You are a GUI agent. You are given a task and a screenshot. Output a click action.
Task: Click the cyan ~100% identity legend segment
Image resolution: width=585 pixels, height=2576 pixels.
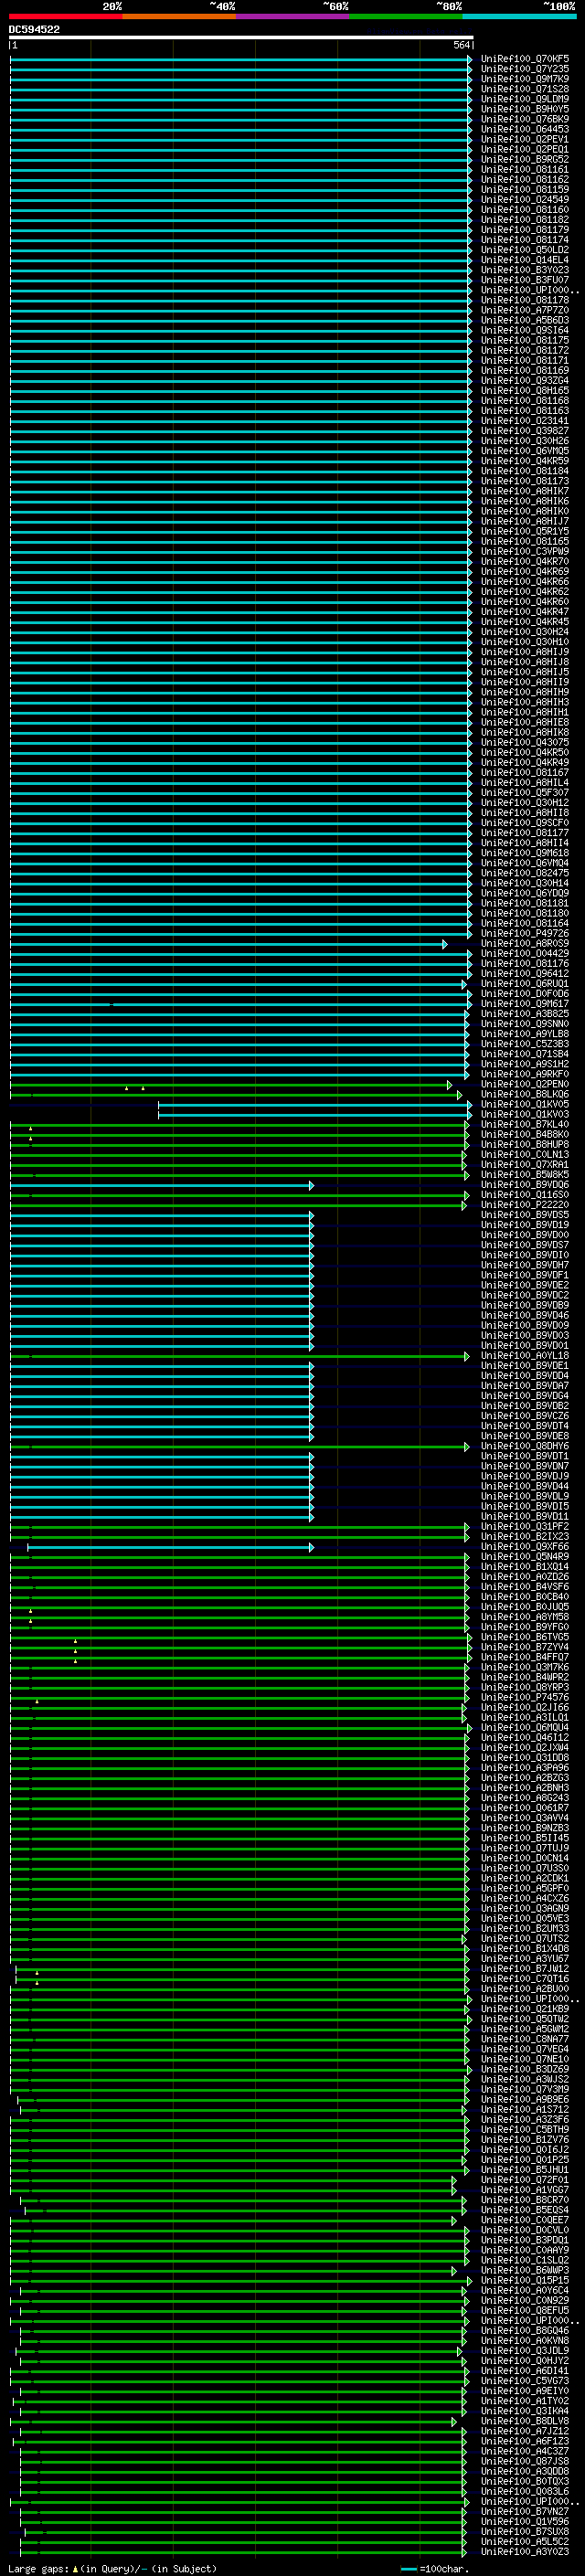click(520, 16)
